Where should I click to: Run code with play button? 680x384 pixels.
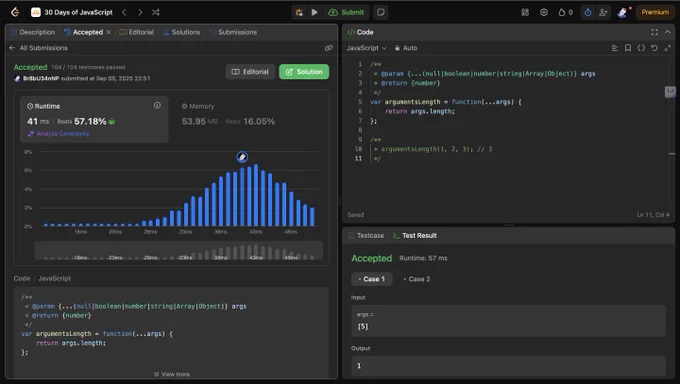(315, 12)
